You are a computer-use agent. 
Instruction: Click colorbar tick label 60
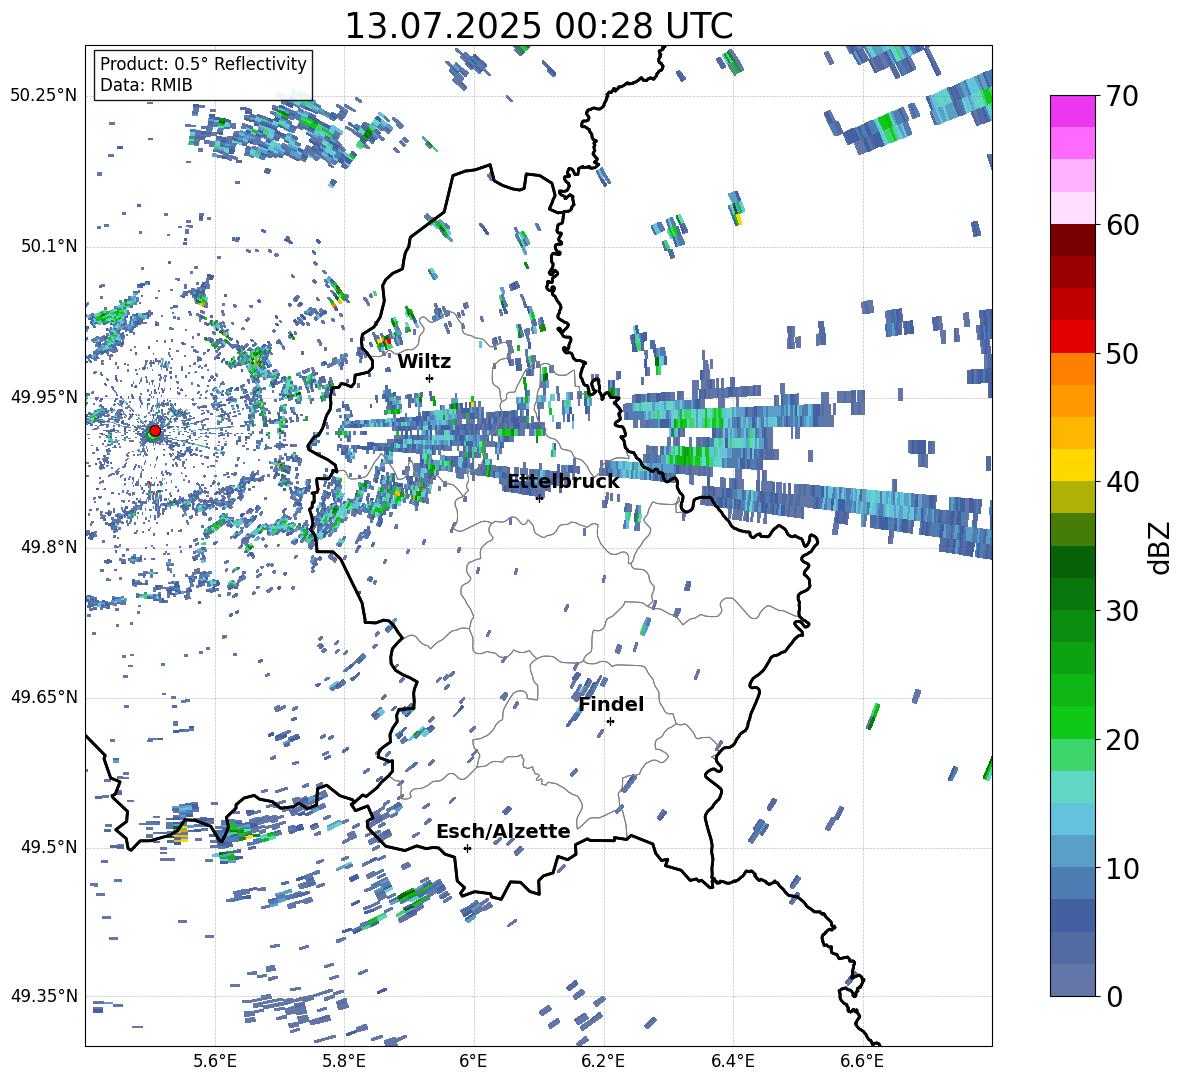pyautogui.click(x=1121, y=225)
